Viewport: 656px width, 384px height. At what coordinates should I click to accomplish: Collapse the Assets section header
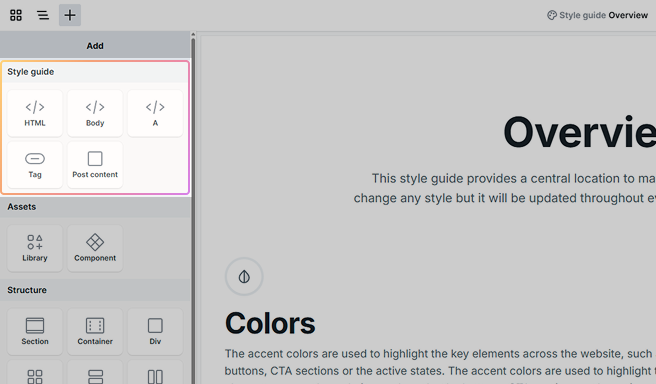95,207
